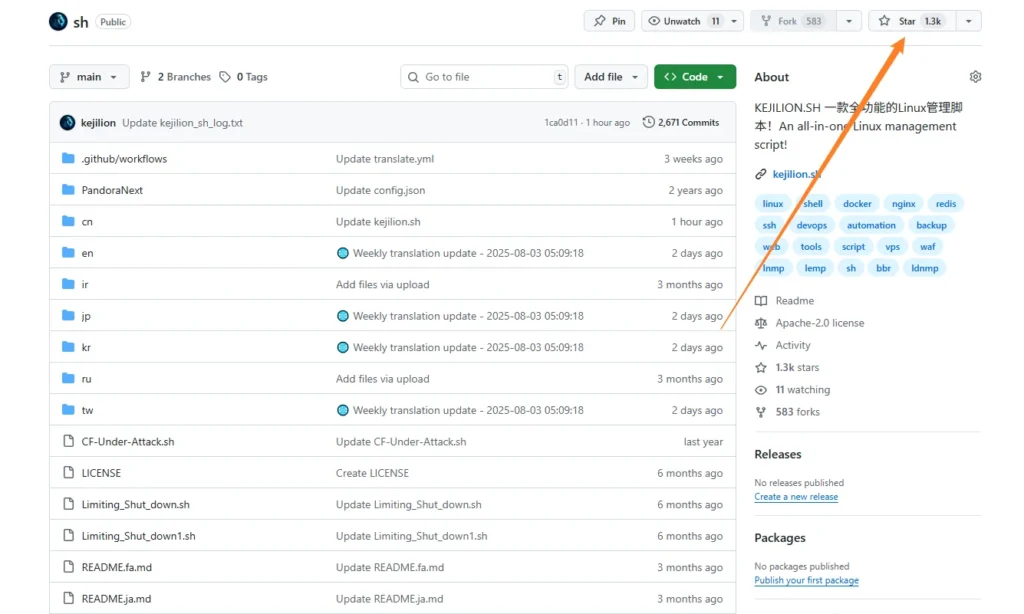1024x614 pixels.
Task: Click the sh repository name
Action: tap(81, 22)
